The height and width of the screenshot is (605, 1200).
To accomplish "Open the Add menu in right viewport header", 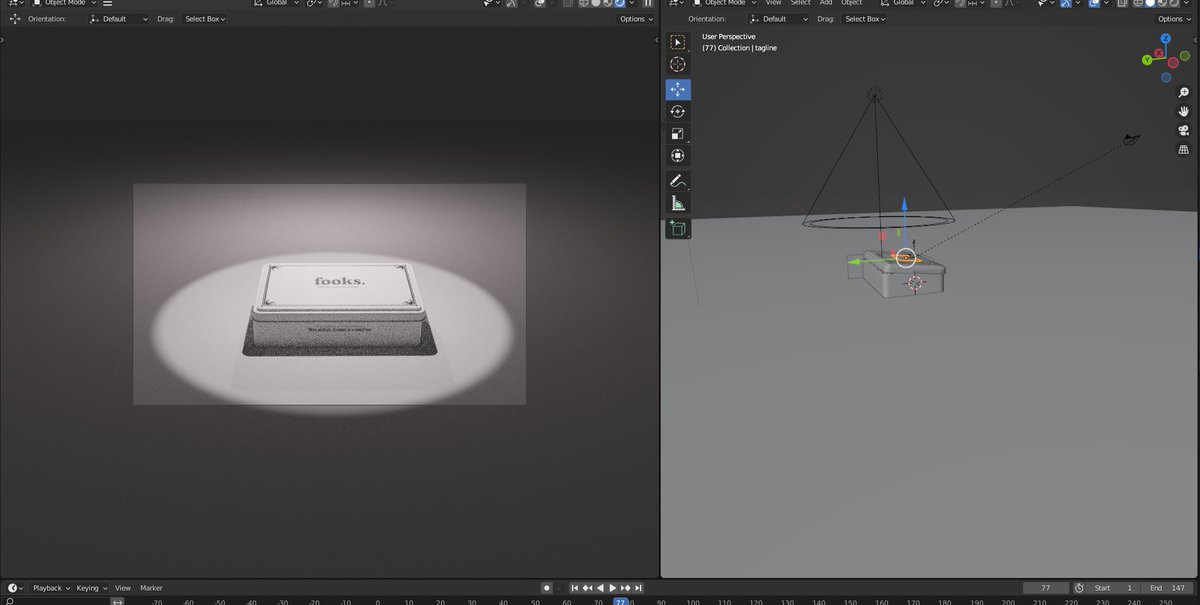I will click(826, 3).
